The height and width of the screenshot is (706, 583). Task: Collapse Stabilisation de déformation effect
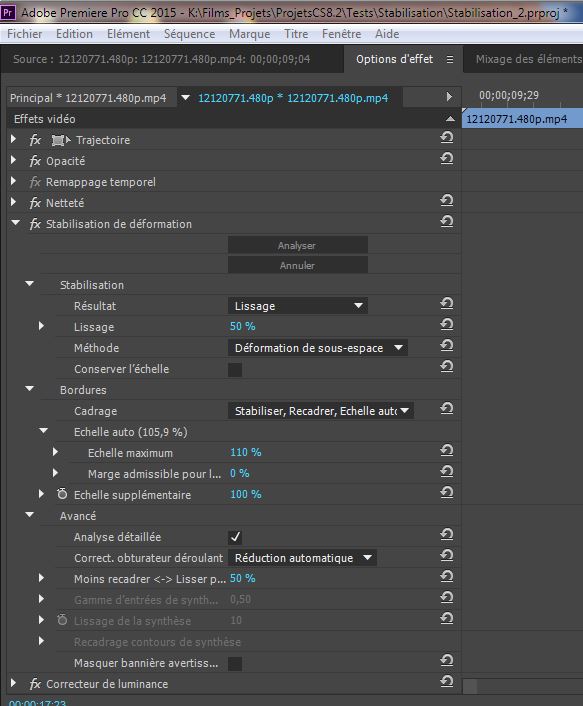[x=16, y=223]
